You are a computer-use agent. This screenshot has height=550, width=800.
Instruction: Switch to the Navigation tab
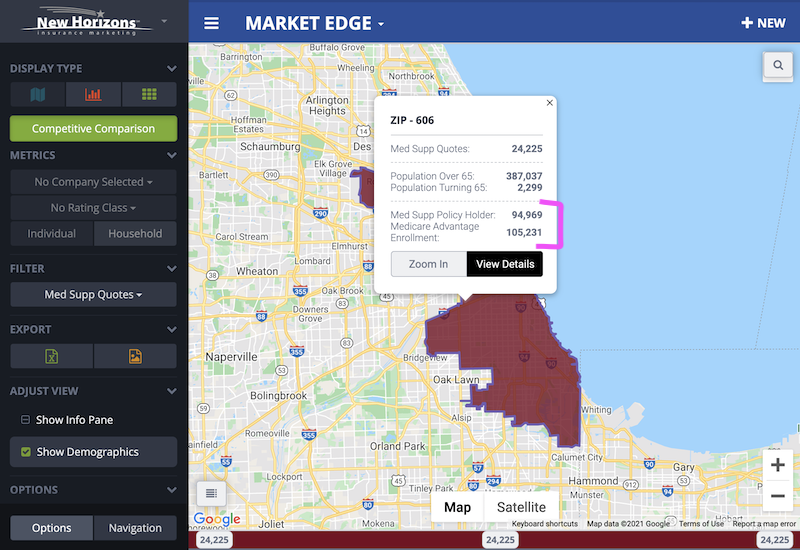click(x=135, y=528)
